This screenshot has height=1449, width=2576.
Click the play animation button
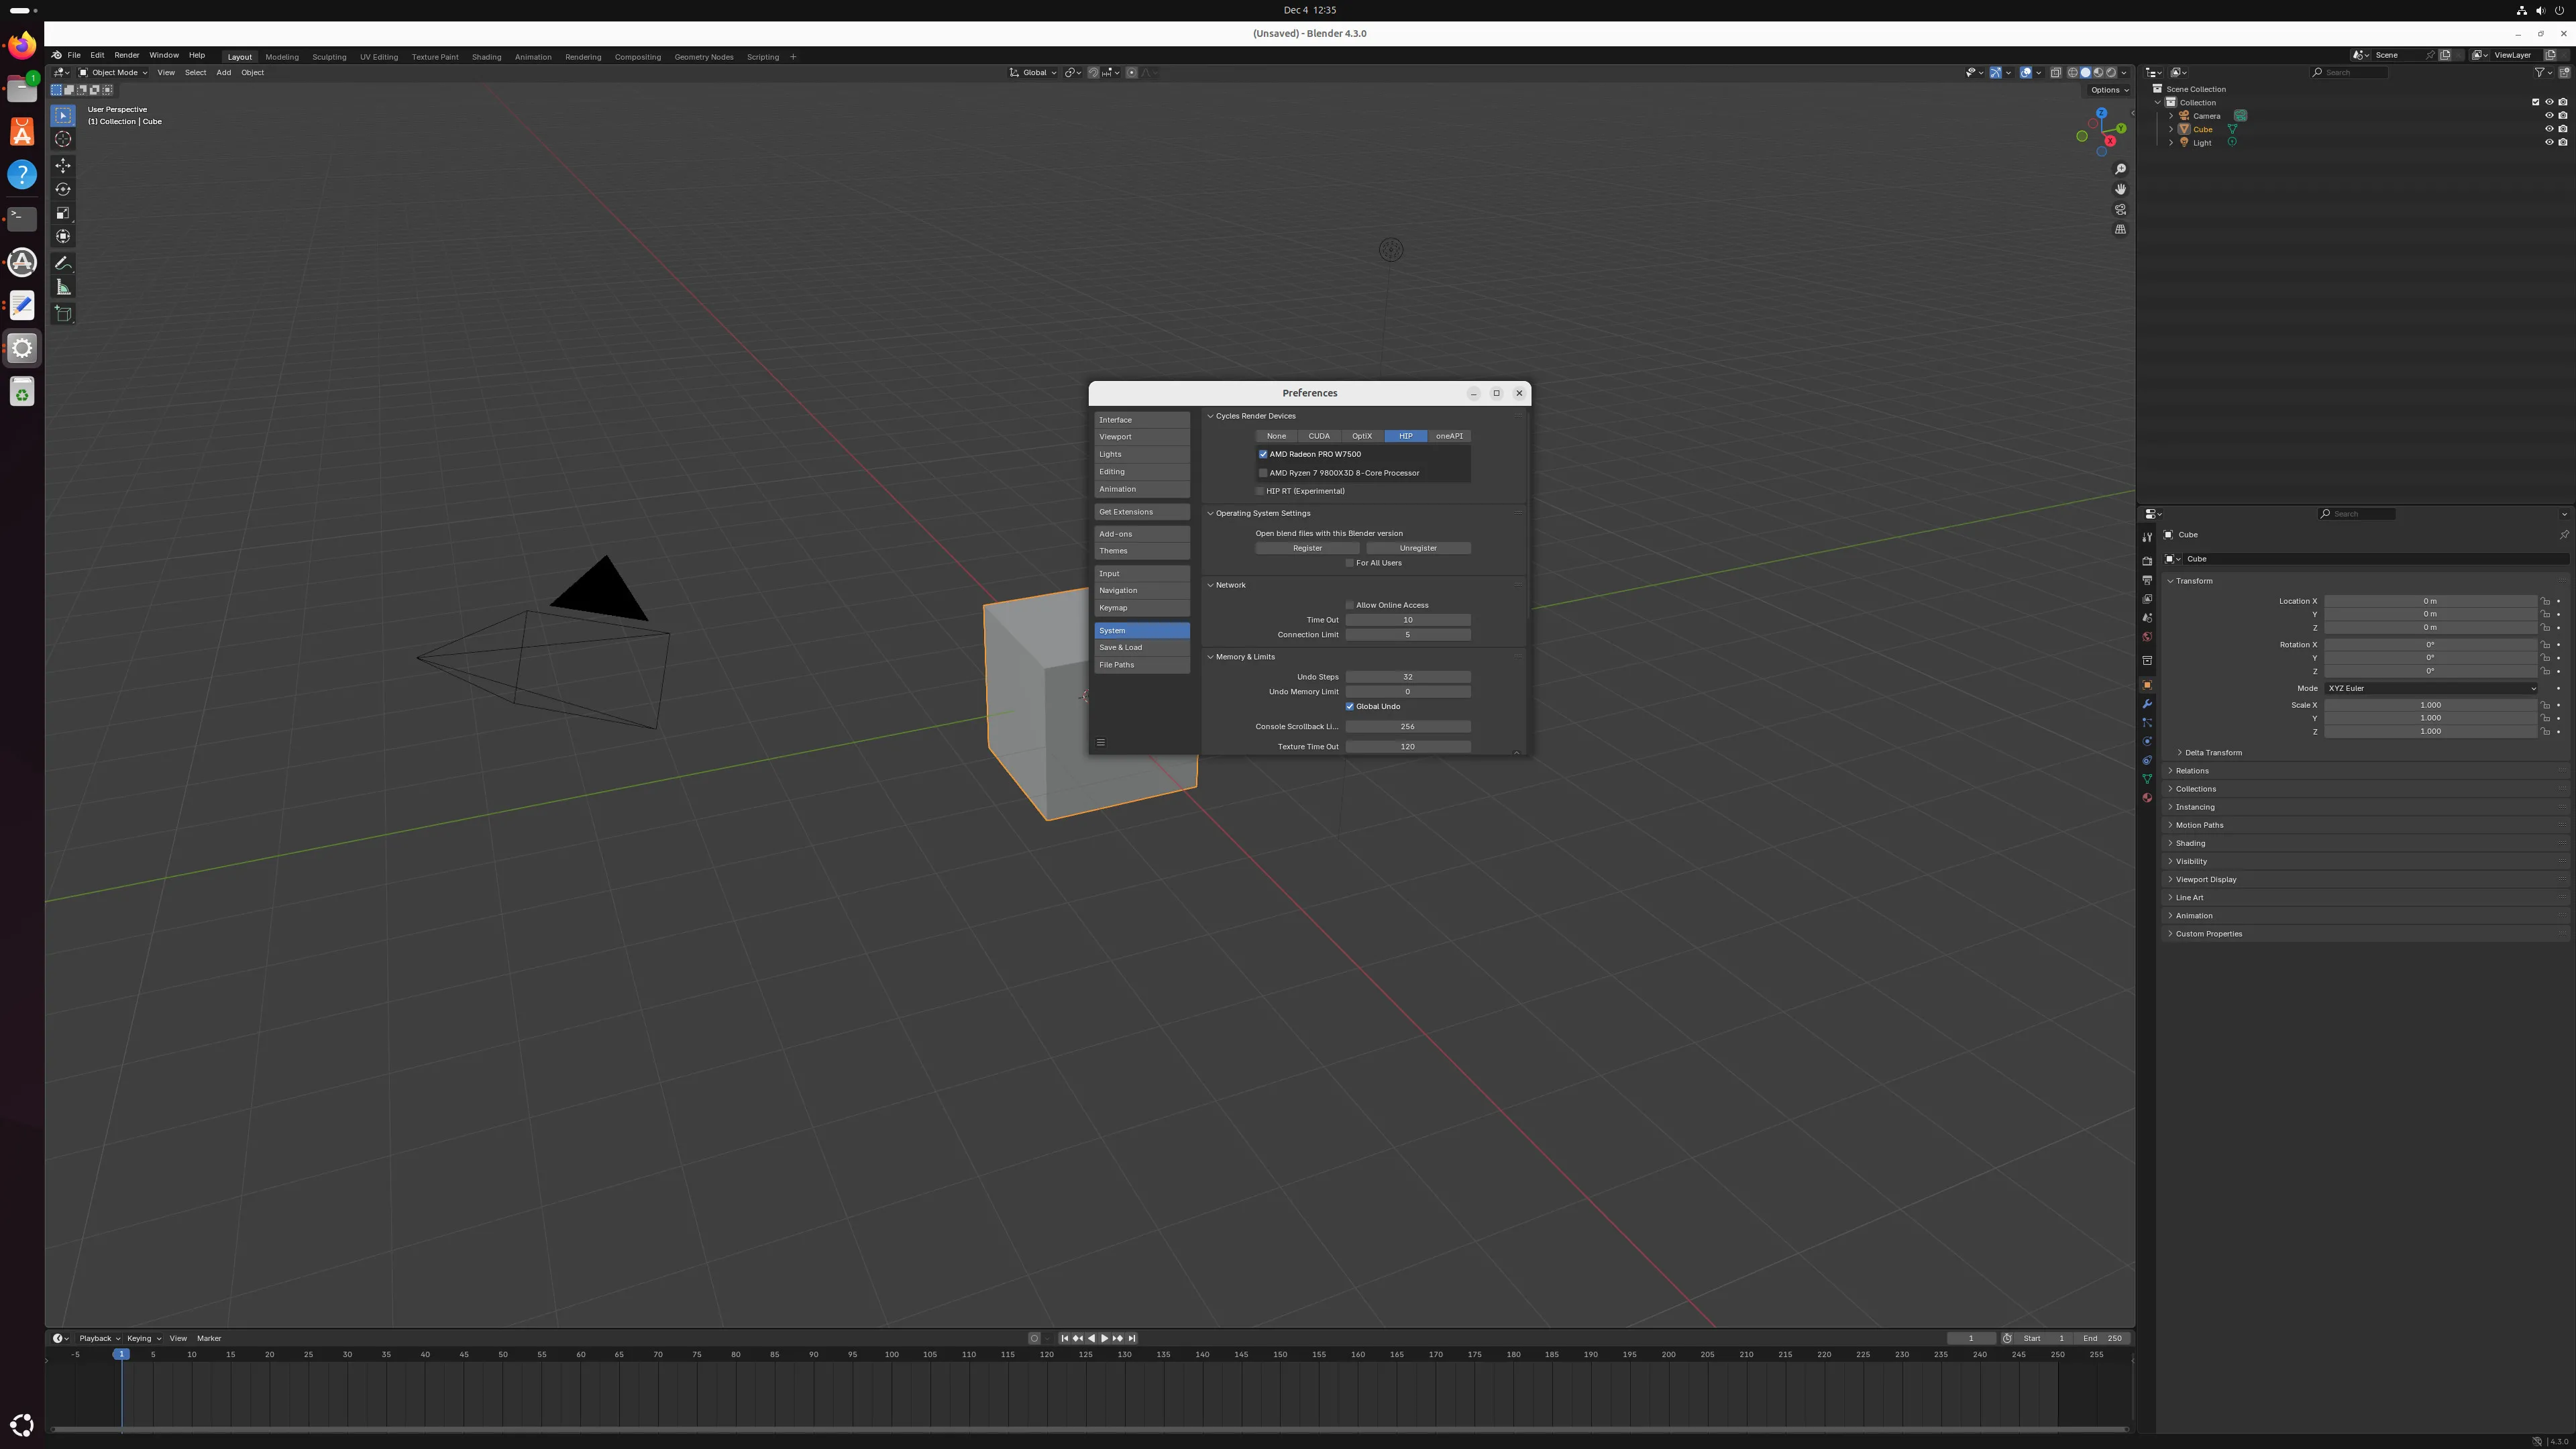tap(1104, 1338)
